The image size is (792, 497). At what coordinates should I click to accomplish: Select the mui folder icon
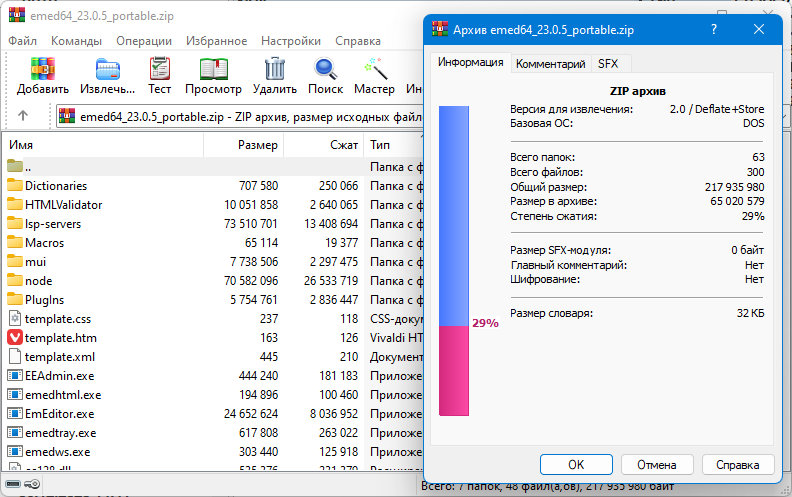15,262
